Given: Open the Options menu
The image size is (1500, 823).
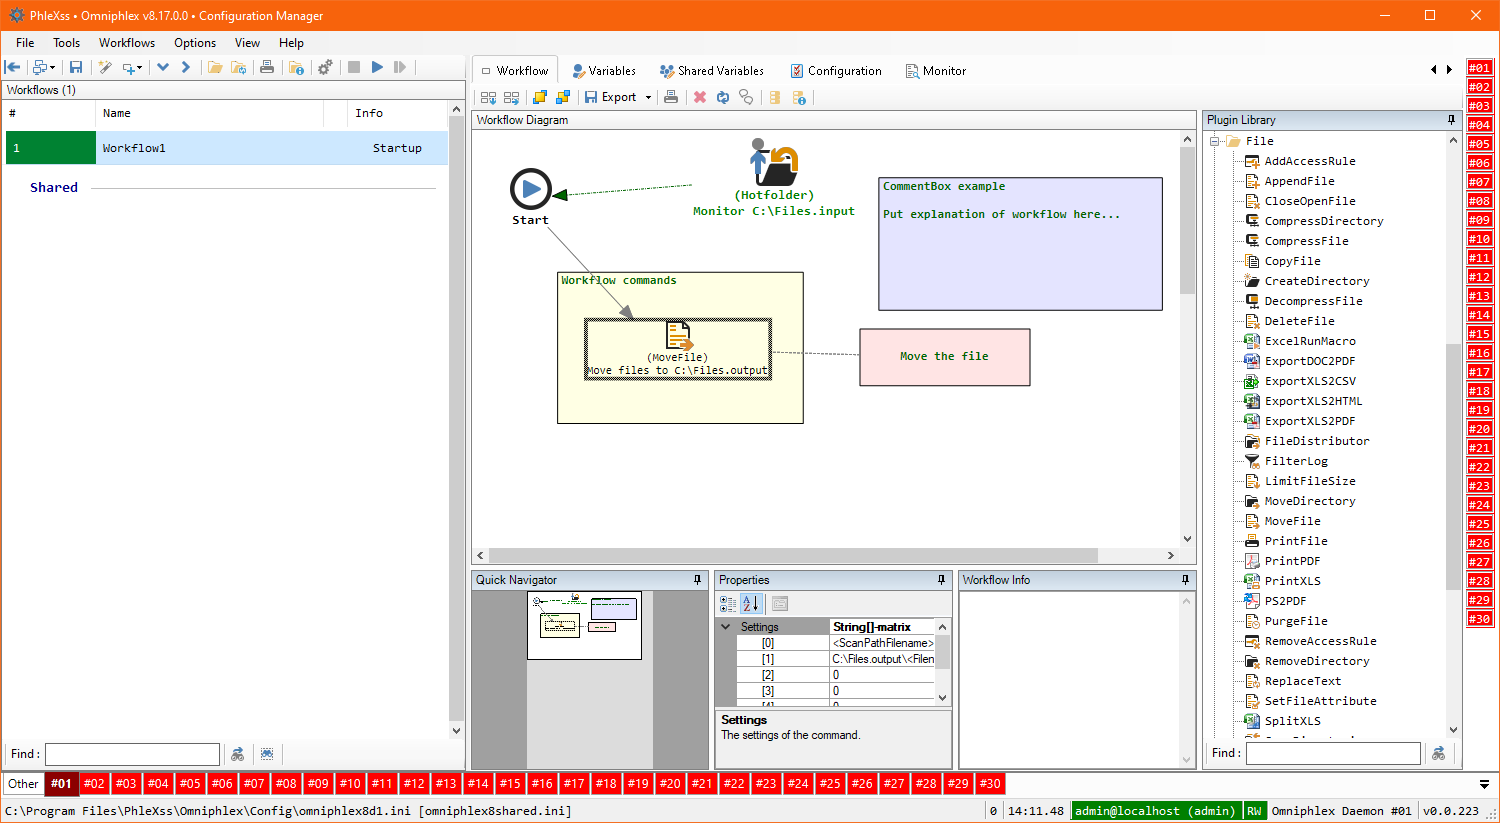Looking at the screenshot, I should pos(195,43).
